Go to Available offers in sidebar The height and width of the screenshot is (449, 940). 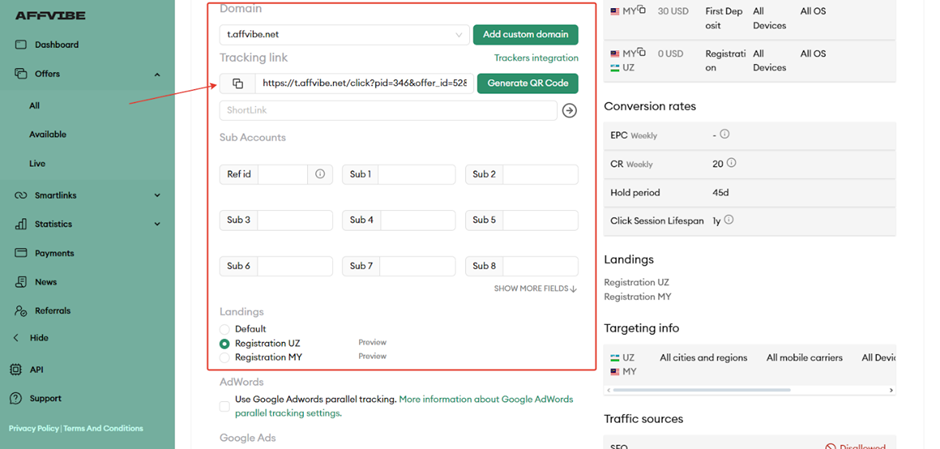[x=48, y=134]
